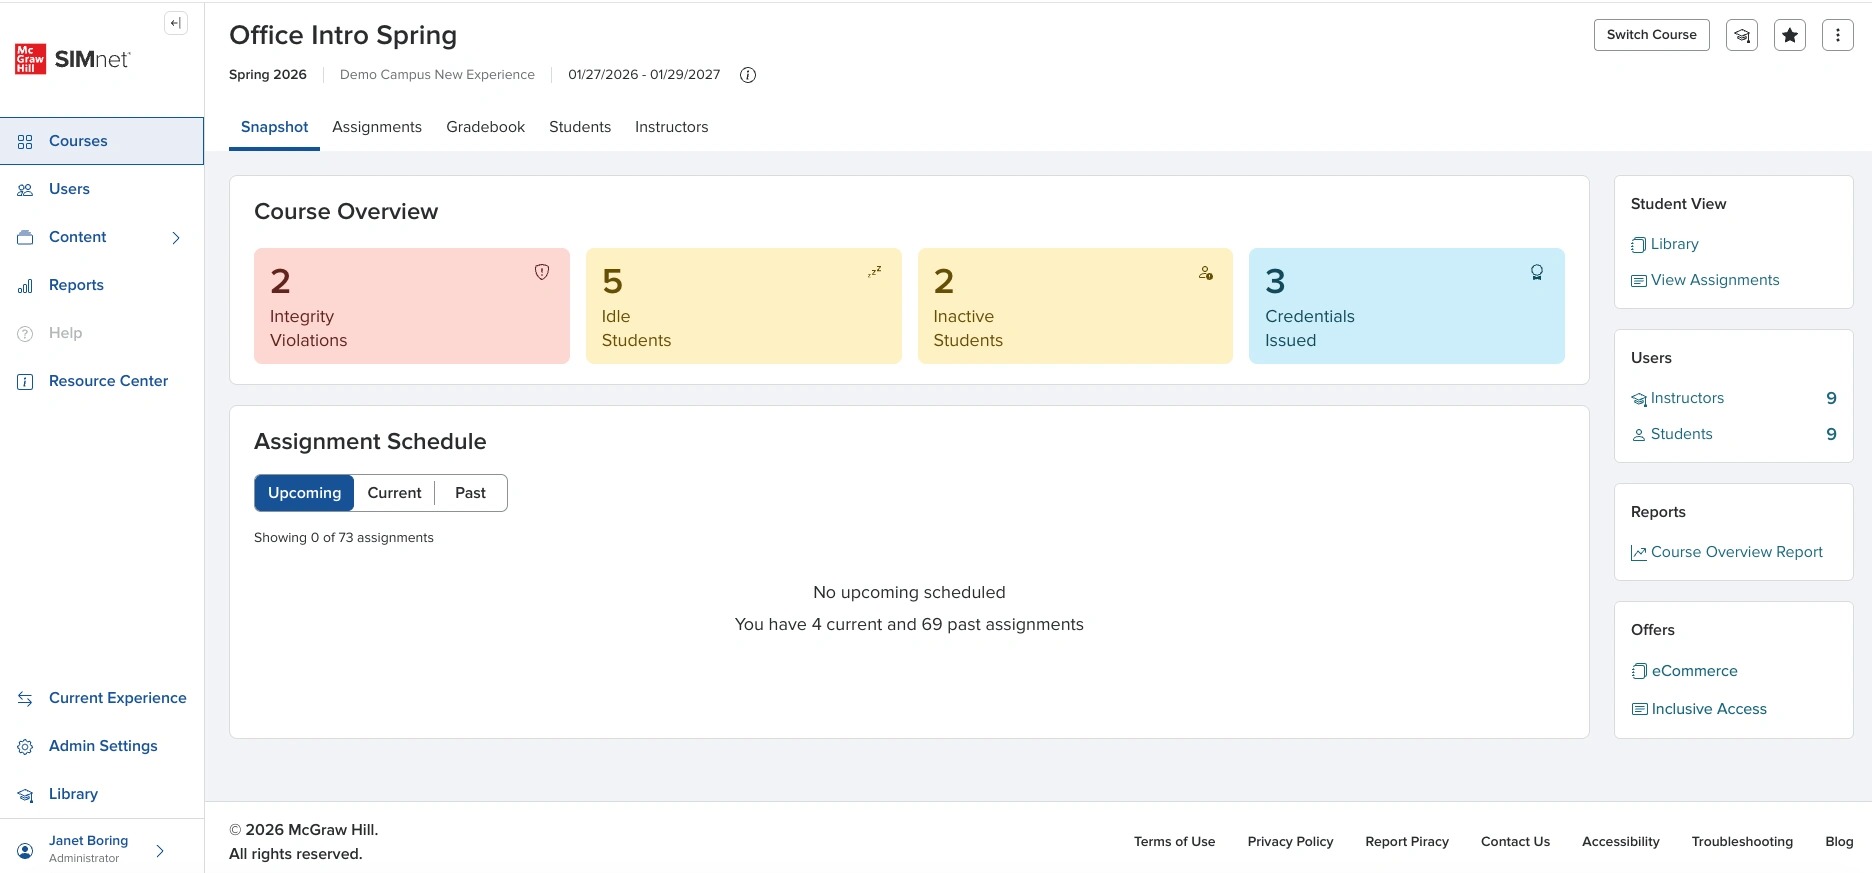Click the Integrity Violations shield icon
The height and width of the screenshot is (873, 1872).
[542, 272]
